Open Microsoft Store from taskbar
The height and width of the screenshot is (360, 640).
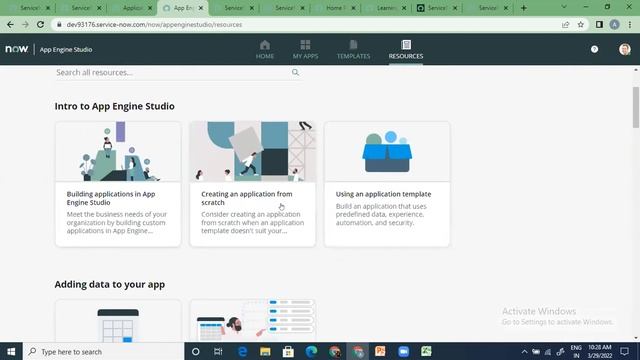point(288,351)
